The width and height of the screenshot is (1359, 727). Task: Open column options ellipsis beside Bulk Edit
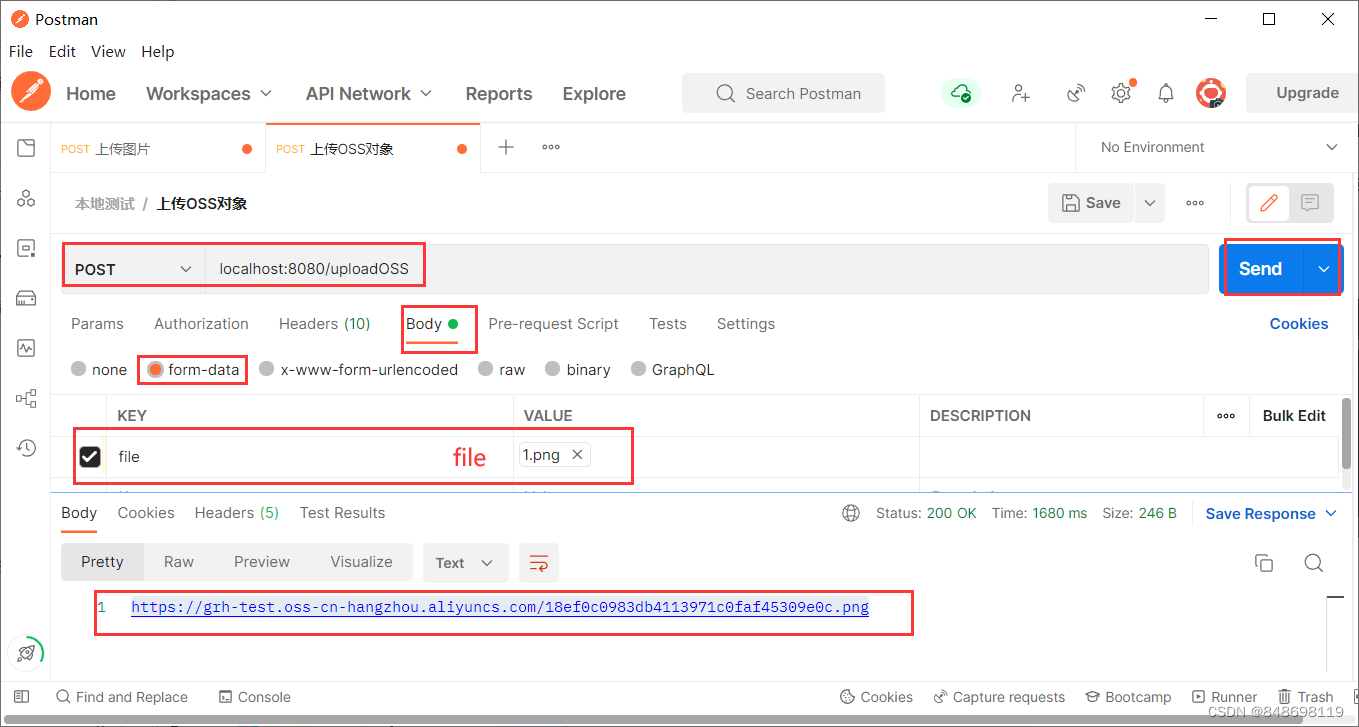tap(1226, 416)
